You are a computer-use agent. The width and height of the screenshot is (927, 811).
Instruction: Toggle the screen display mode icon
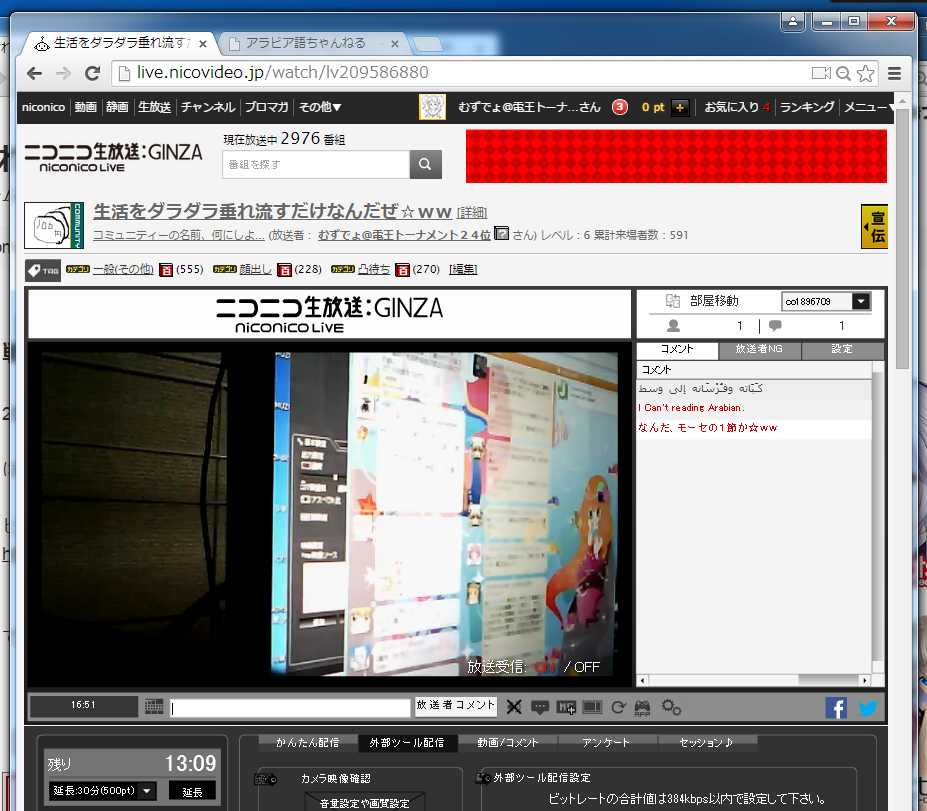click(x=592, y=707)
